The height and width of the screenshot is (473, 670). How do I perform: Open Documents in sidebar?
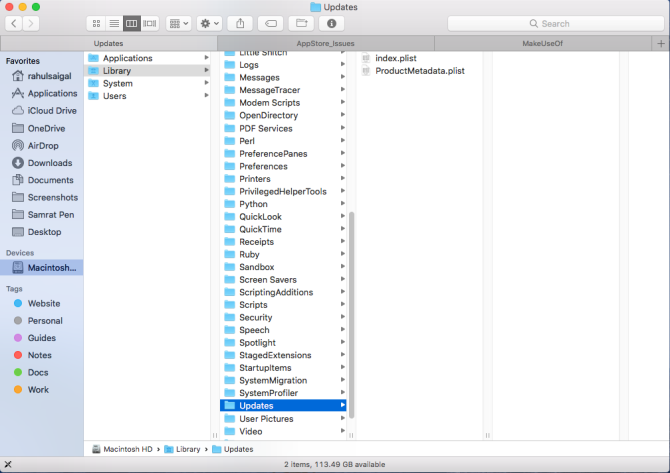click(x=43, y=180)
